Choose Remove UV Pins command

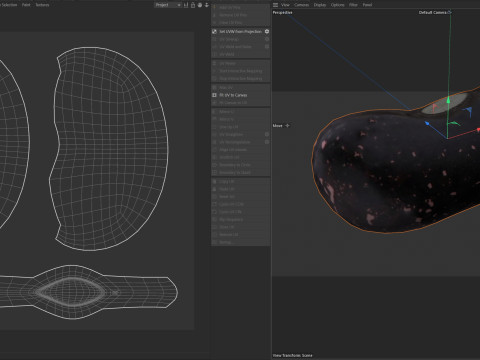[x=240, y=15]
